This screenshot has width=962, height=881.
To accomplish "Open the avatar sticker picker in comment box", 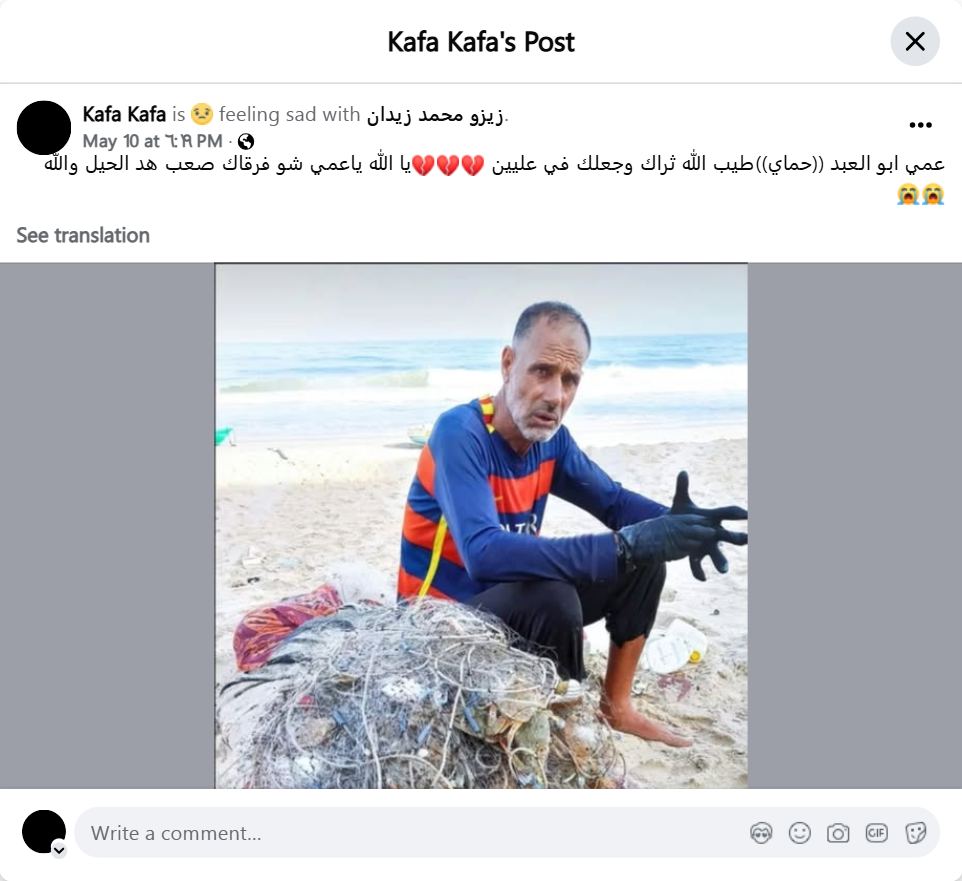I will pyautogui.click(x=761, y=833).
